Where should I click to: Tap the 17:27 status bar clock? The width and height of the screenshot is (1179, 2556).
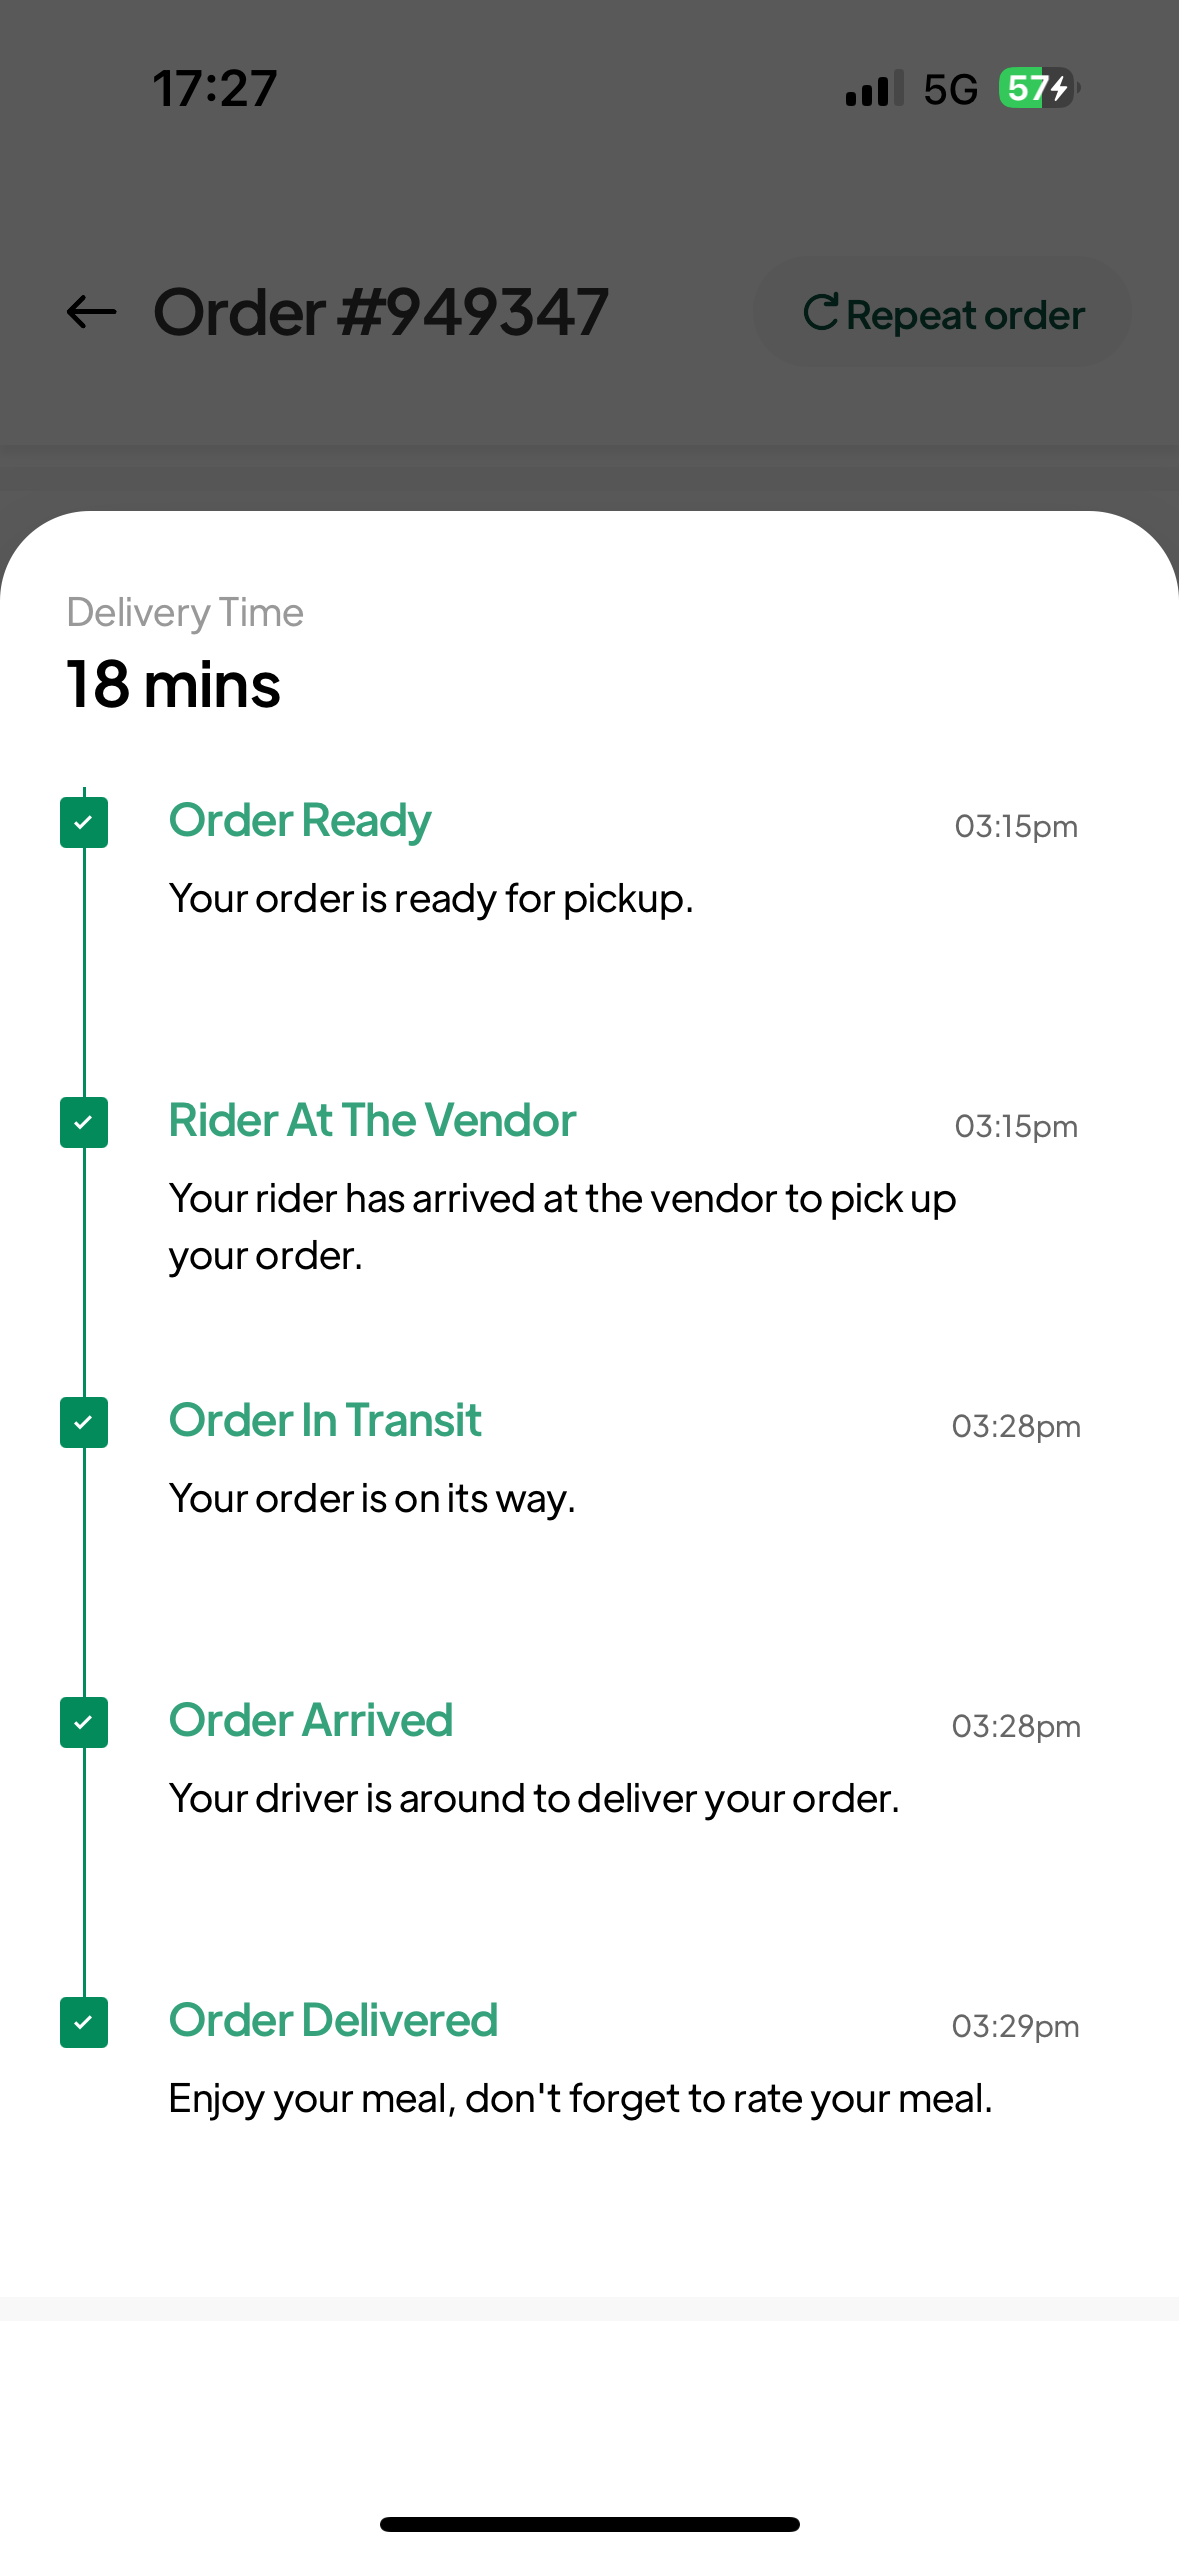click(215, 89)
